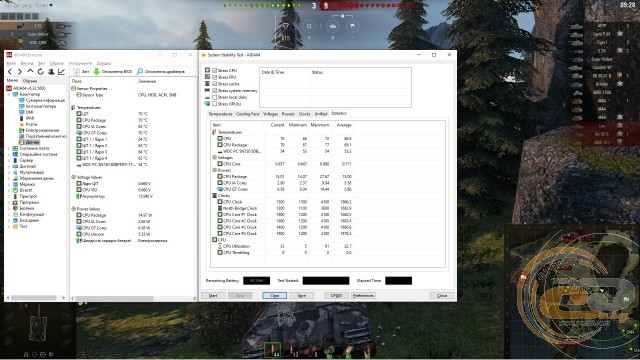The width and height of the screenshot is (640, 360).
Task: Click the user silhouette toolbar icon
Action: tap(51, 72)
